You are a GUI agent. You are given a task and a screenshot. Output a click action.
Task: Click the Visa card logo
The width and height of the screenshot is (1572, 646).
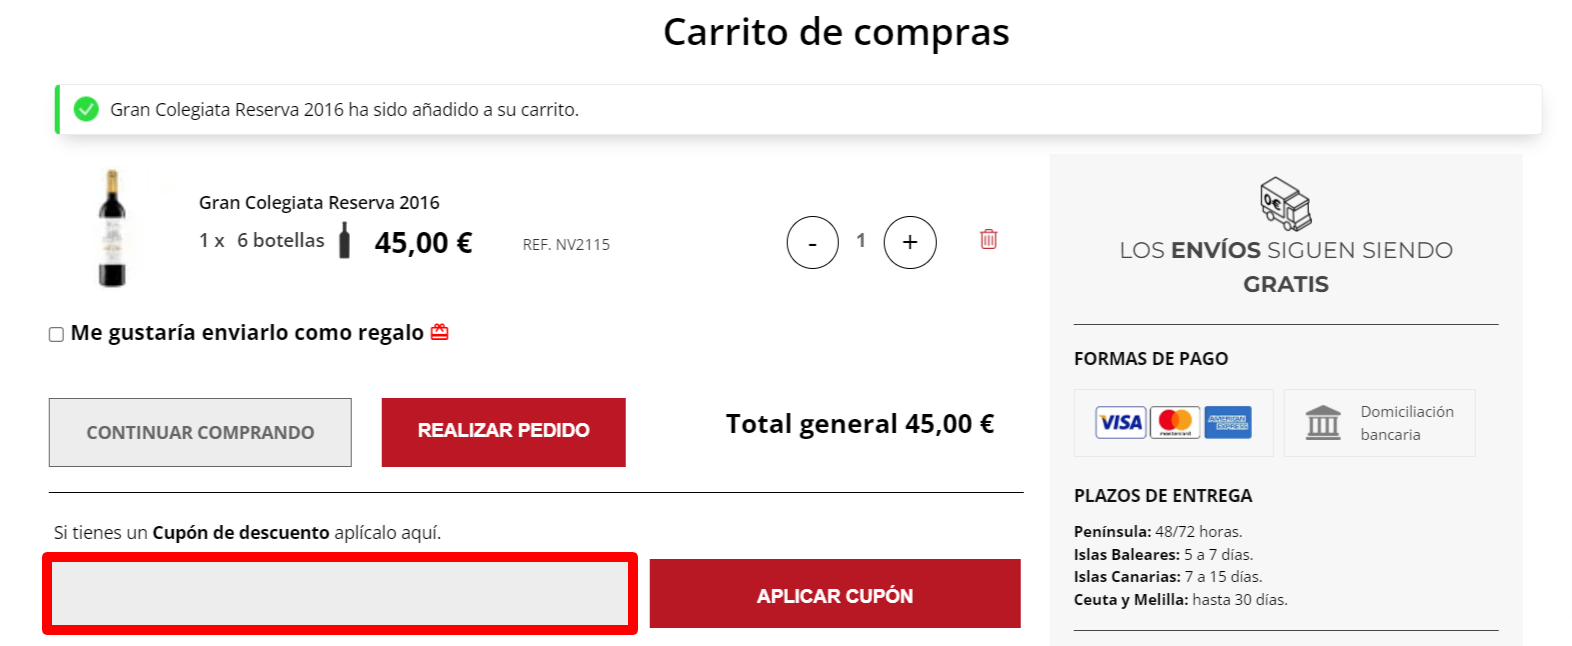click(1120, 423)
